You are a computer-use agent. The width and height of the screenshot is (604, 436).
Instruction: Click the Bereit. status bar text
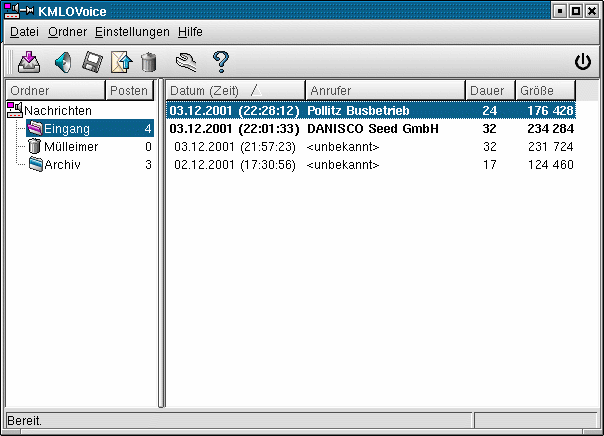(x=24, y=421)
